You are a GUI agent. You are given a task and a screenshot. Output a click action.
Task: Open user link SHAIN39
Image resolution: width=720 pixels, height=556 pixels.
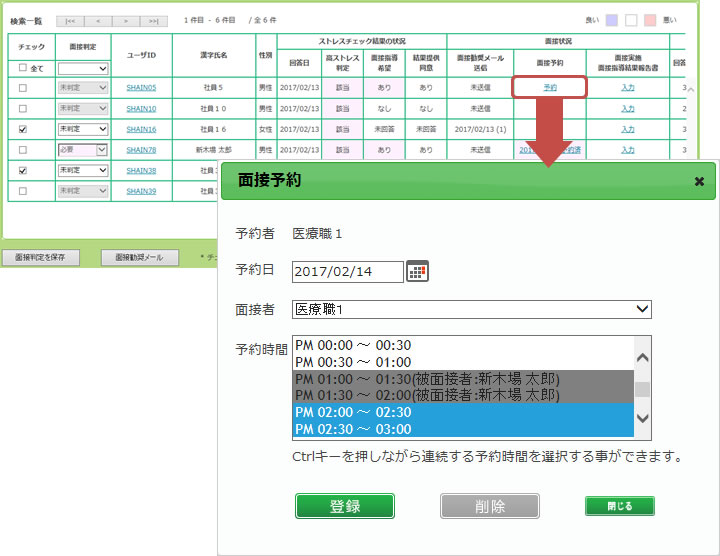pyautogui.click(x=141, y=191)
